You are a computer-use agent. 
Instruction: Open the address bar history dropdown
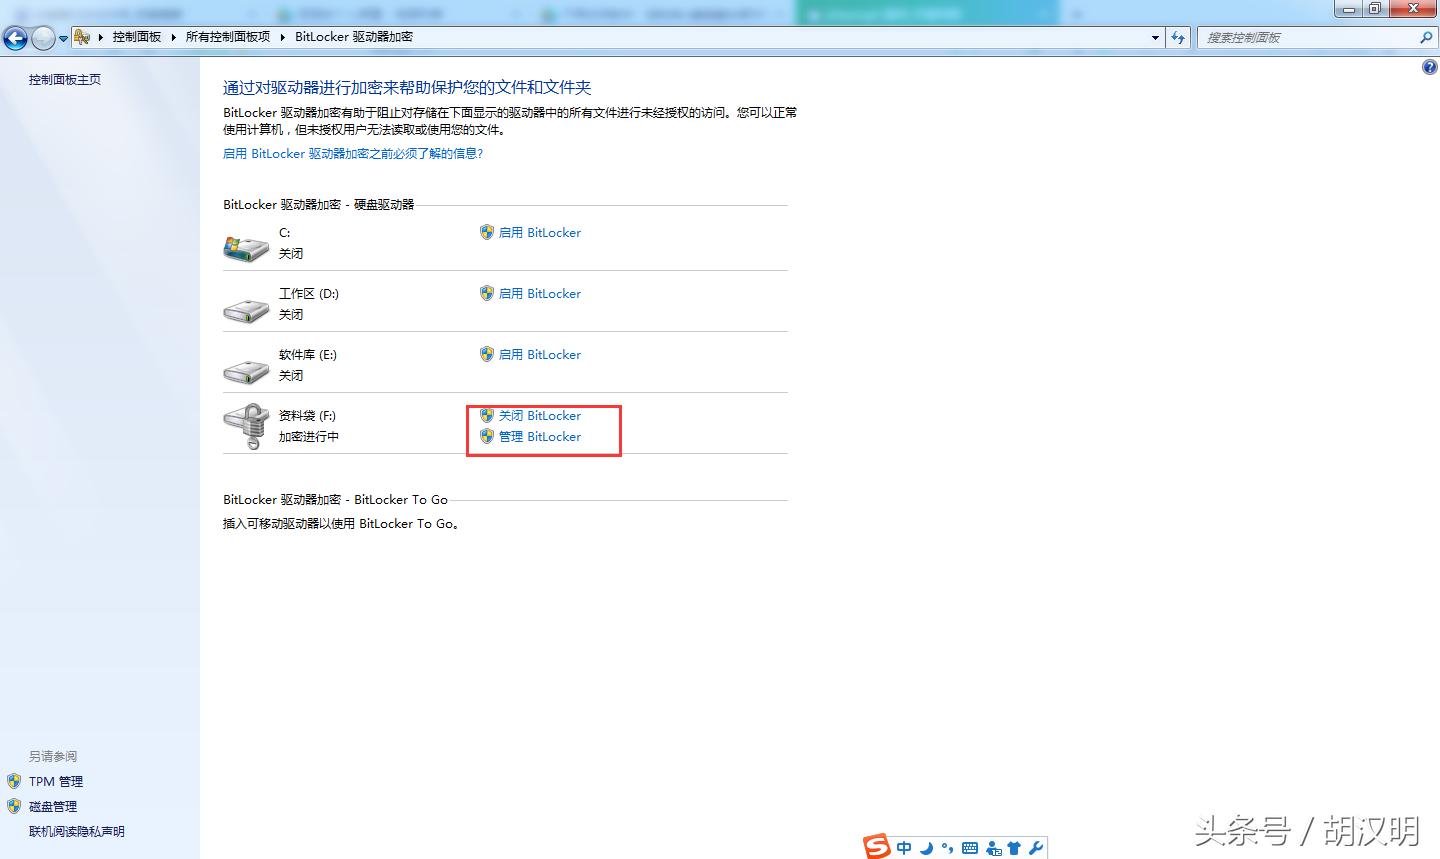tap(1154, 37)
